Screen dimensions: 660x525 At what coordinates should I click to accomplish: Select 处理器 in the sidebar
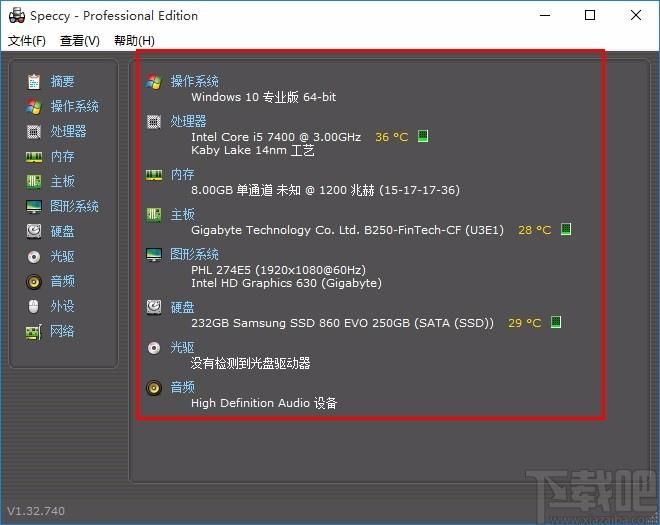69,131
